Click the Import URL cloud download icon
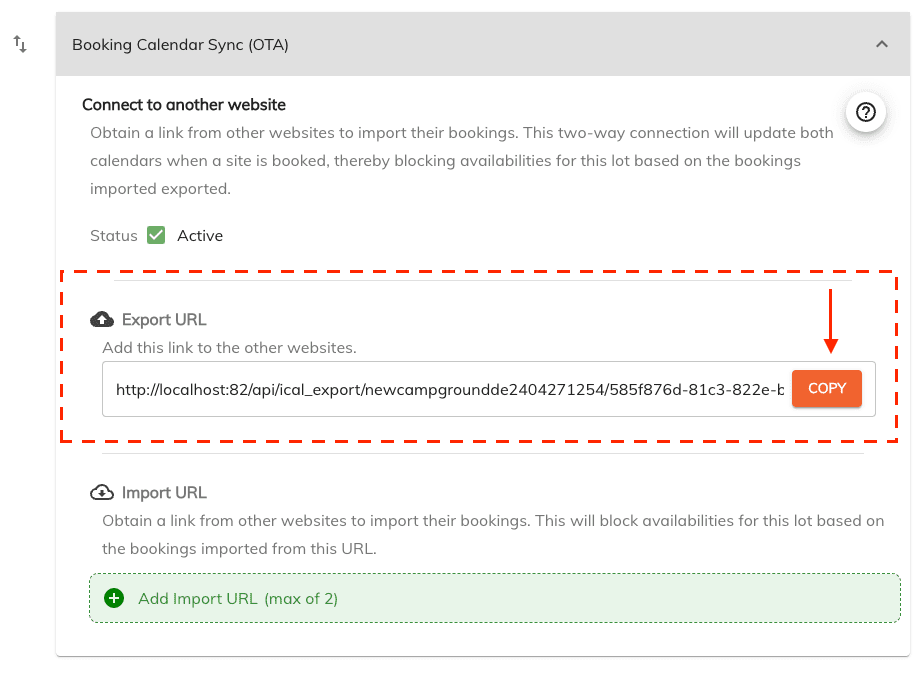The image size is (923, 673). pos(102,492)
